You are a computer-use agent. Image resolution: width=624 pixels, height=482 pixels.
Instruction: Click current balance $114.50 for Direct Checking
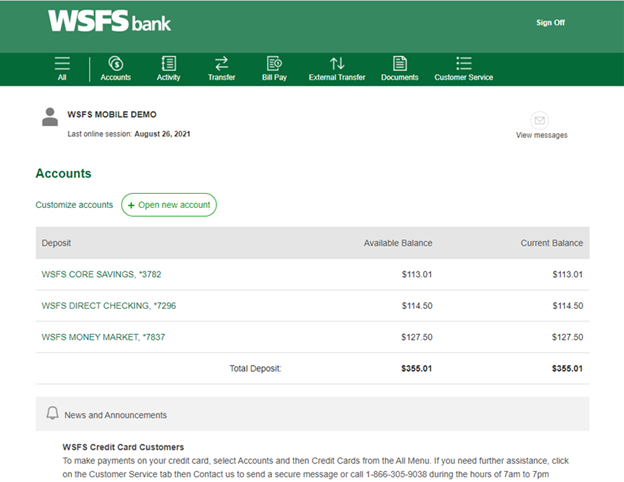pos(567,306)
